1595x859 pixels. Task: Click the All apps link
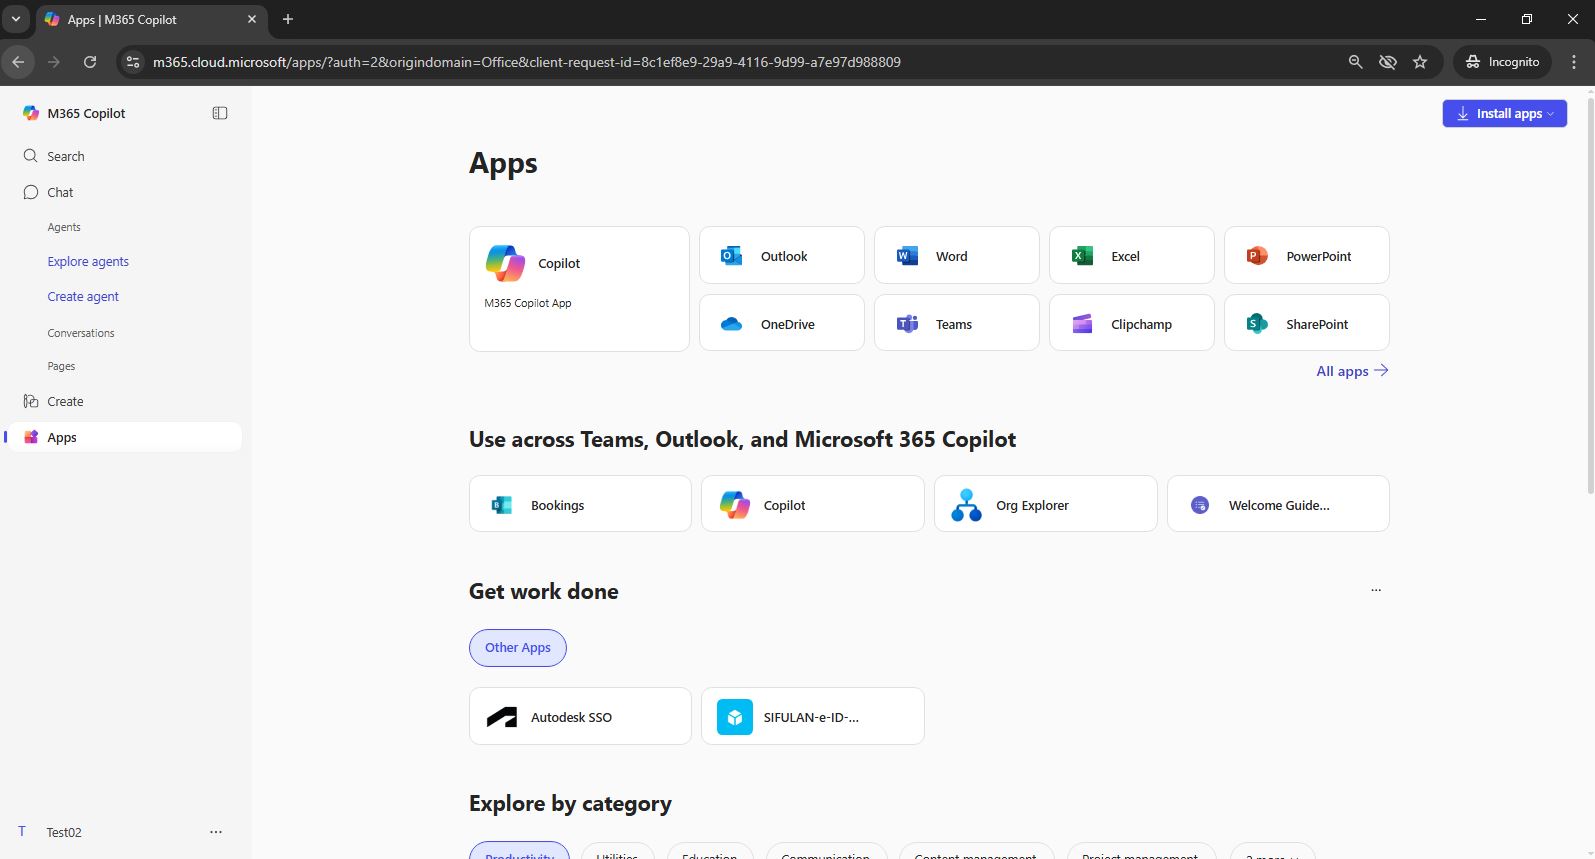1351,371
